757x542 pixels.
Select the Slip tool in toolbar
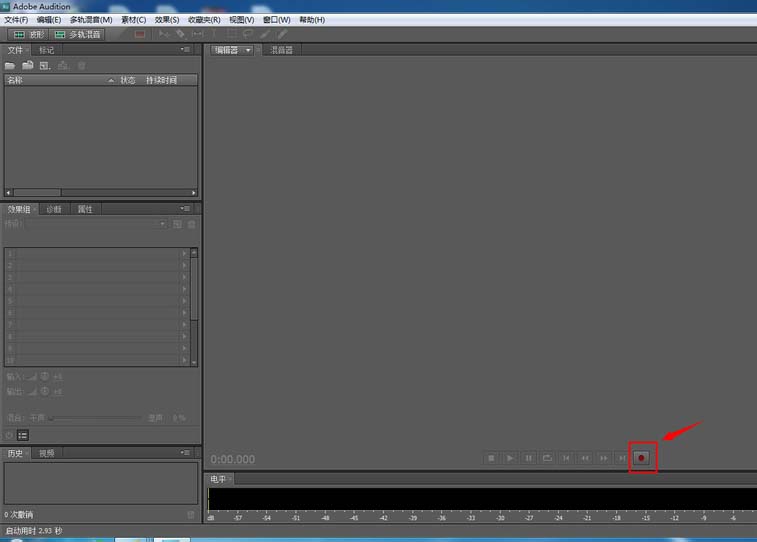(198, 34)
